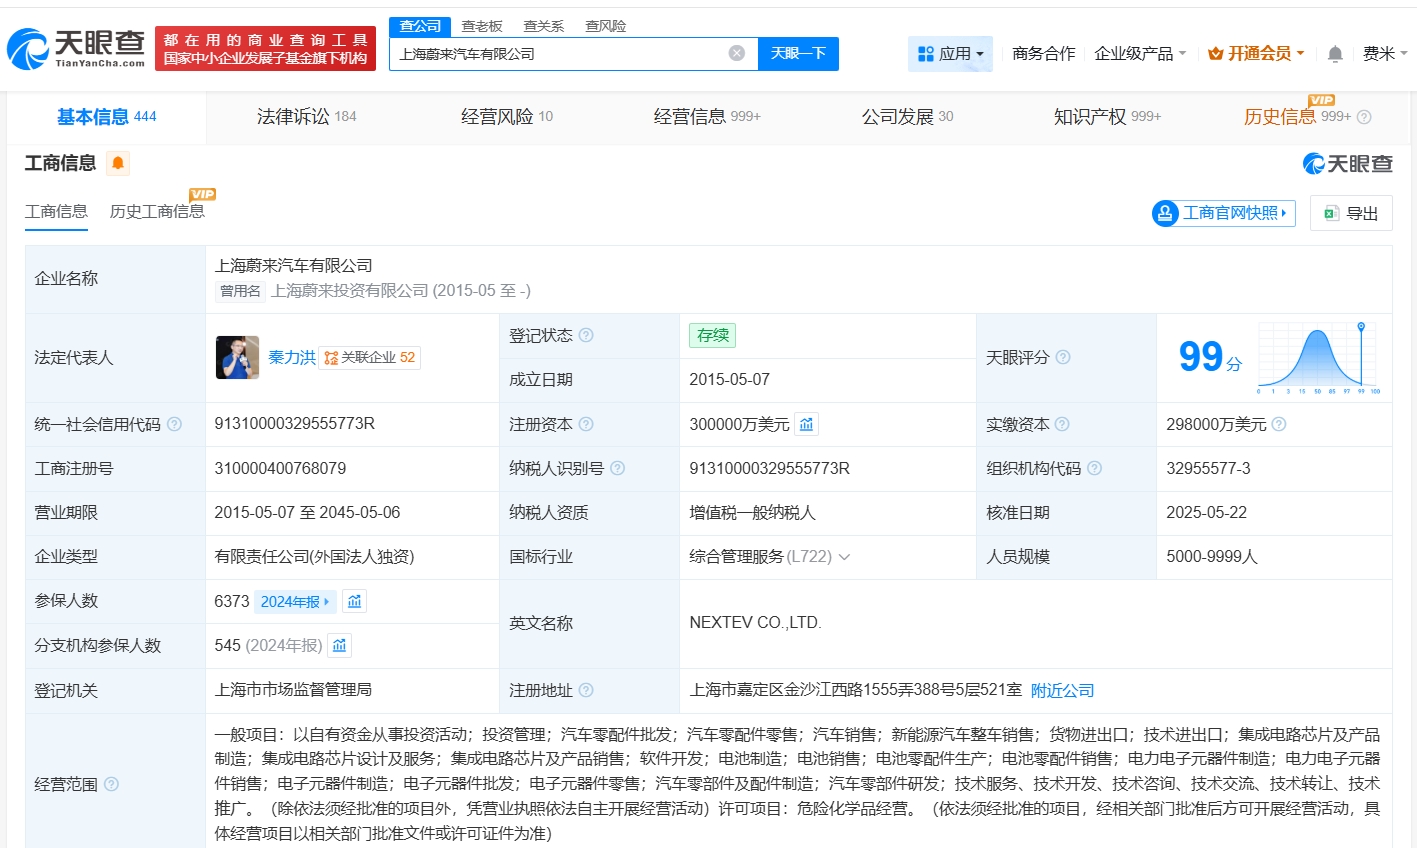The height and width of the screenshot is (848, 1417).
Task: Open 基本信息 444 tab
Action: click(106, 117)
